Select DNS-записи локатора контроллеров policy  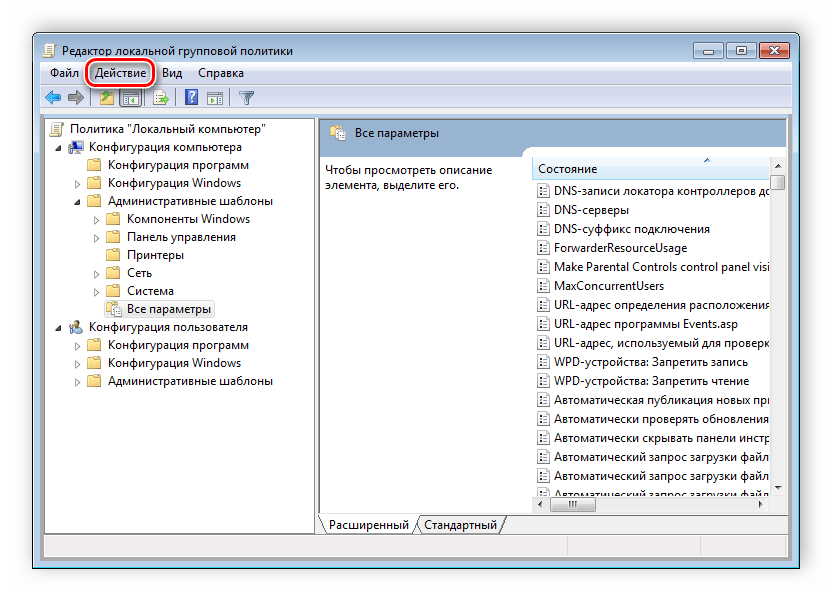pyautogui.click(x=661, y=191)
